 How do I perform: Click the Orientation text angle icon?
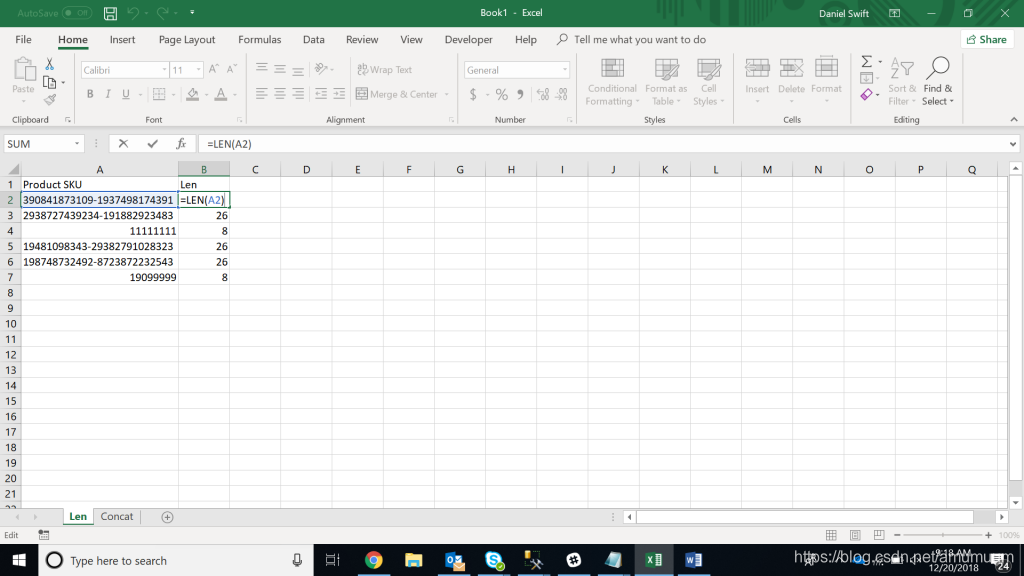coord(321,69)
